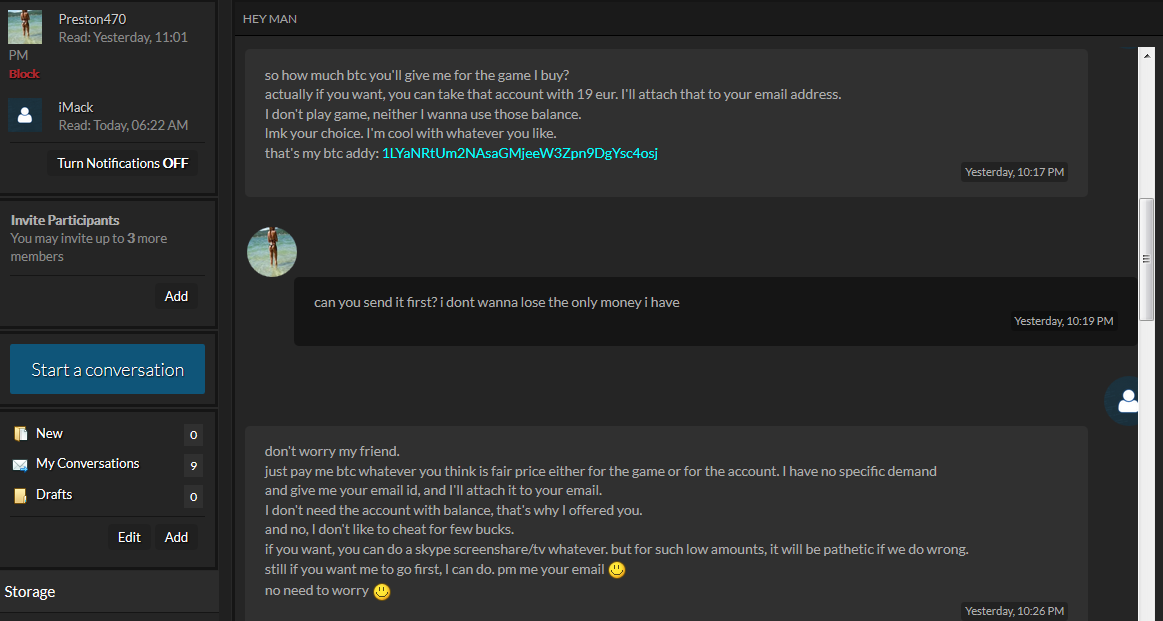Screen dimensions: 1163x621
Task: Open the New messages folder
Action: click(50, 433)
